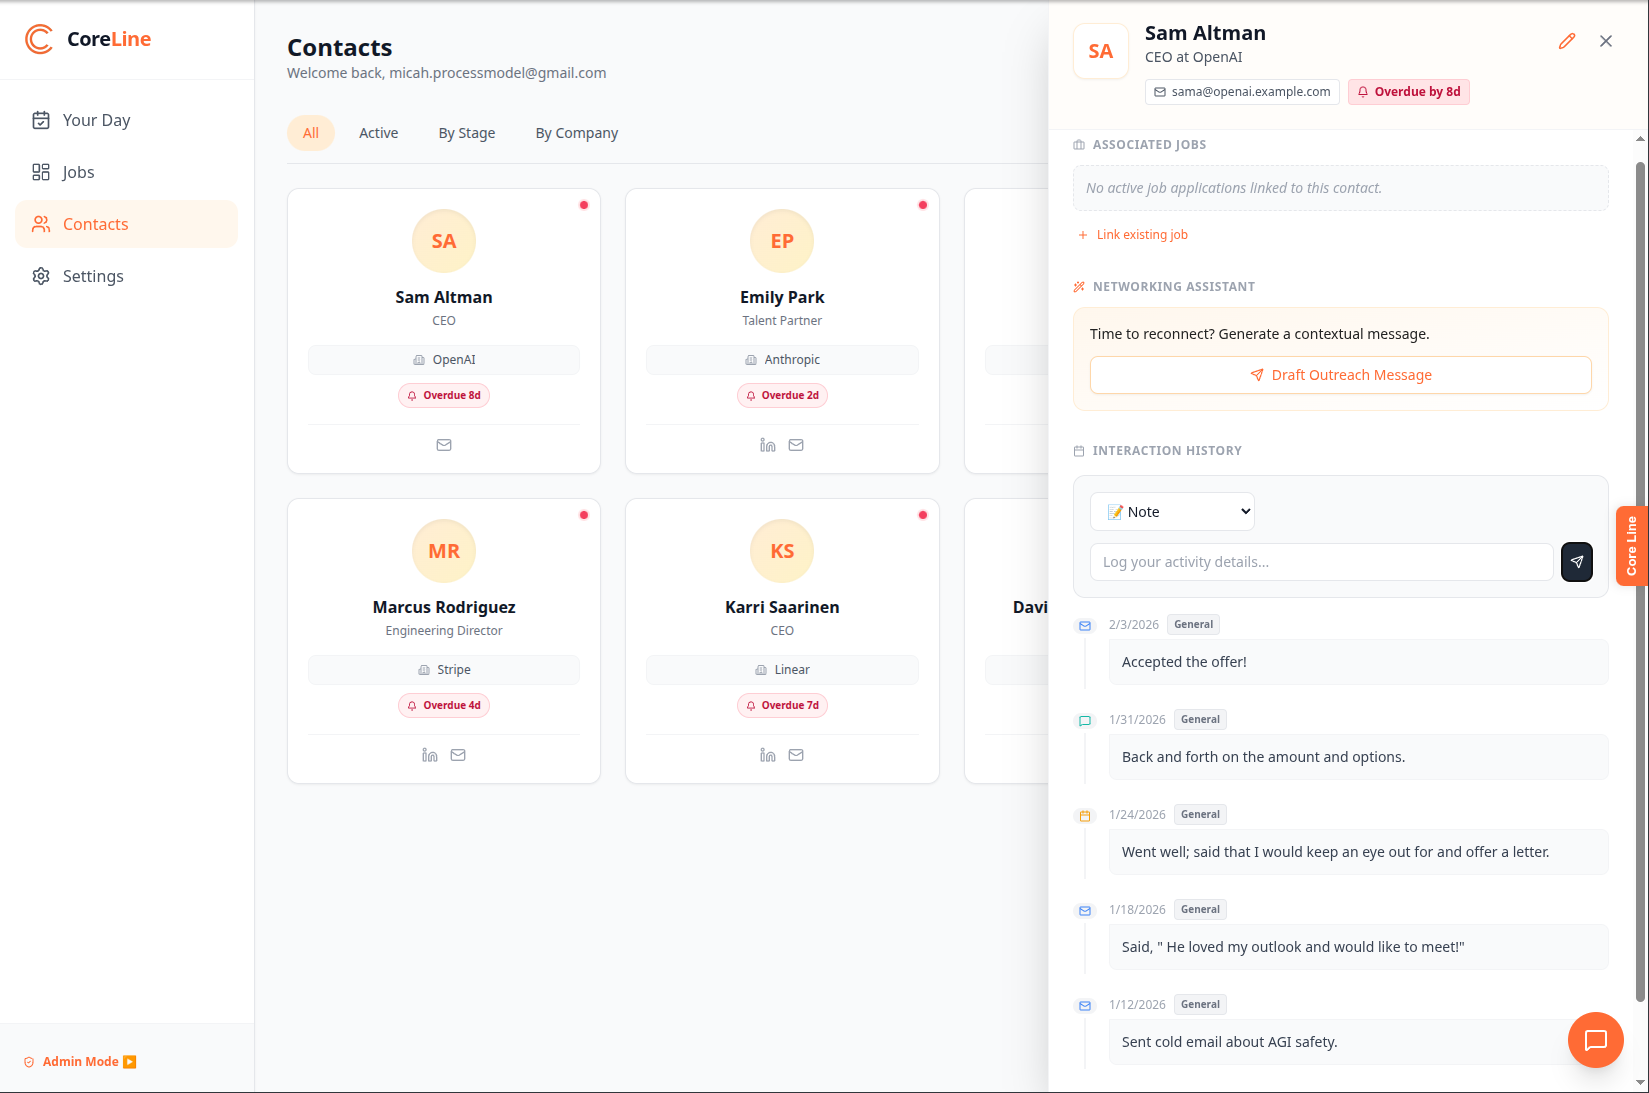Open Your Day from the sidebar
This screenshot has width=1649, height=1093.
click(96, 119)
